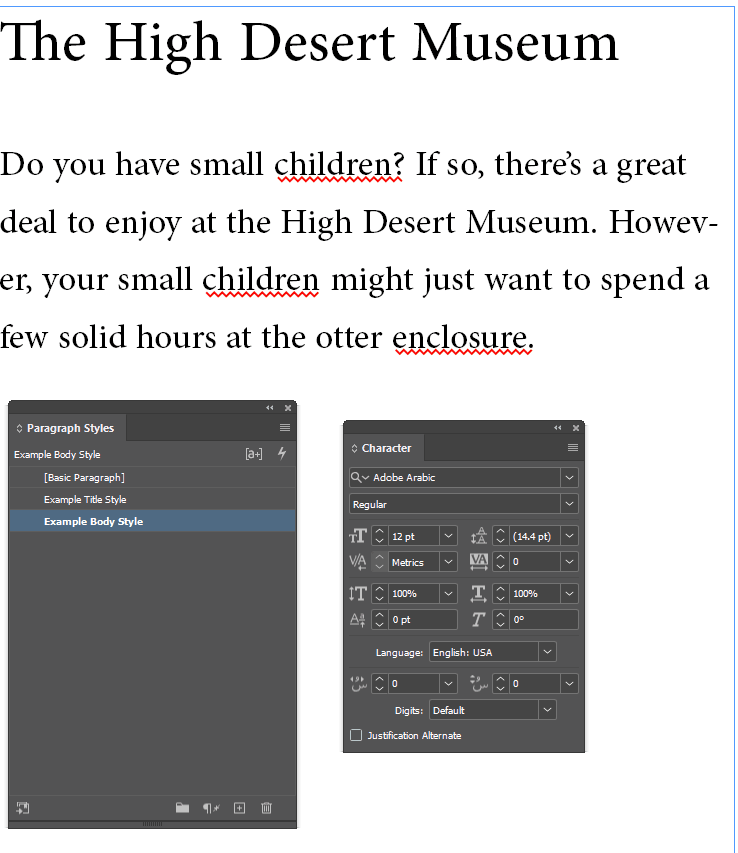Click the load styles icon at panel bottom-left
738x853 pixels.
pyautogui.click(x=22, y=808)
